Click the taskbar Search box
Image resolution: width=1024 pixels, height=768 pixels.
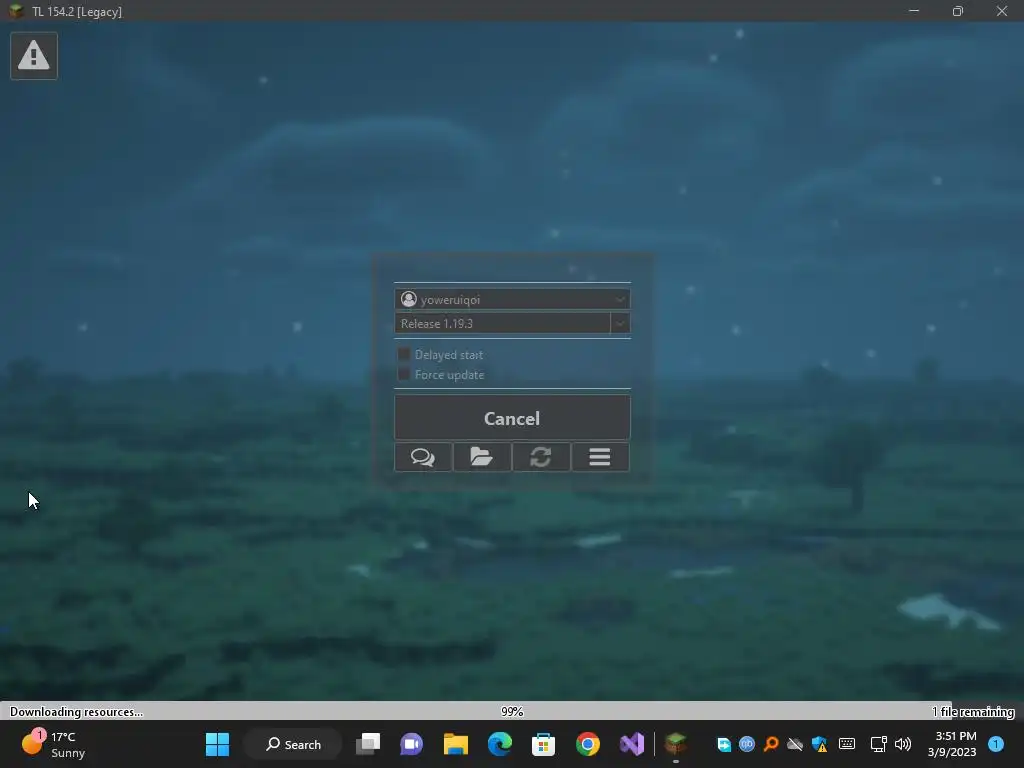(x=293, y=744)
